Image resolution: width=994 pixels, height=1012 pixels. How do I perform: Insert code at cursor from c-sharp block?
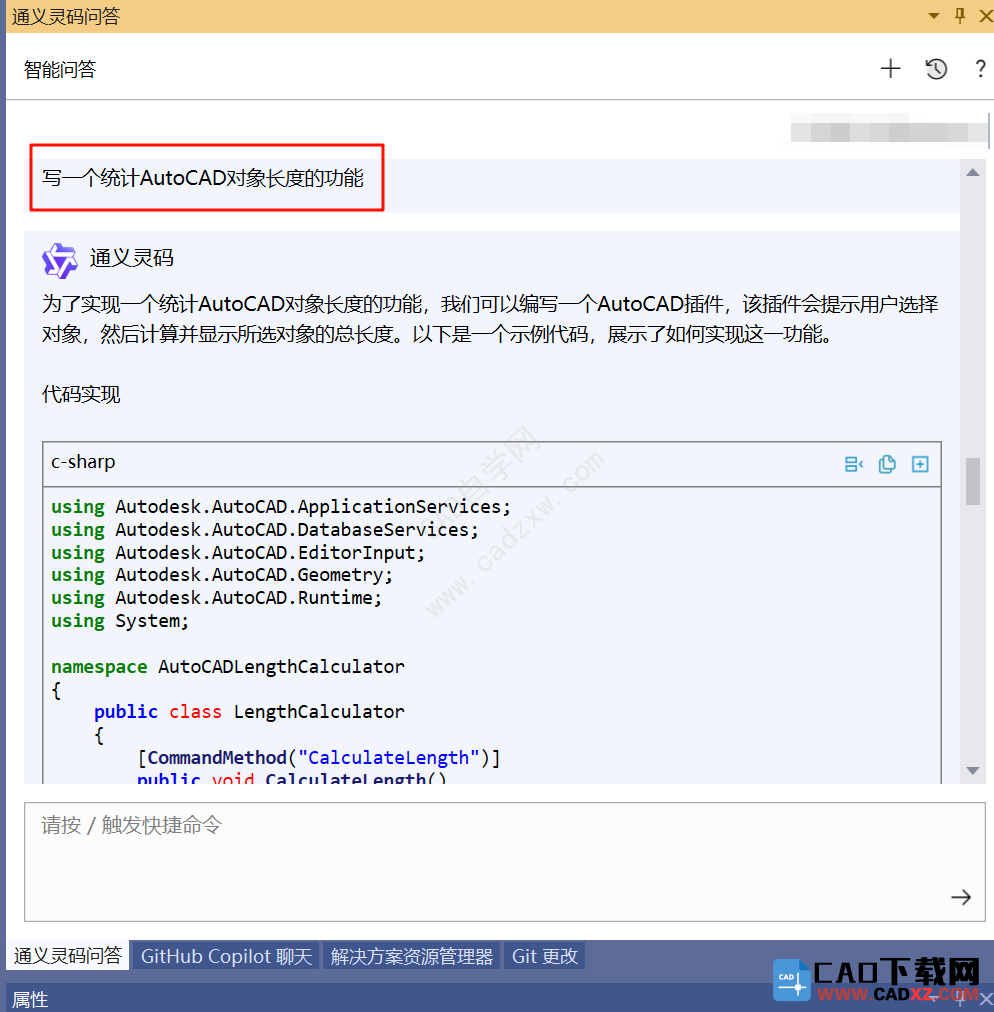pyautogui.click(x=854, y=464)
